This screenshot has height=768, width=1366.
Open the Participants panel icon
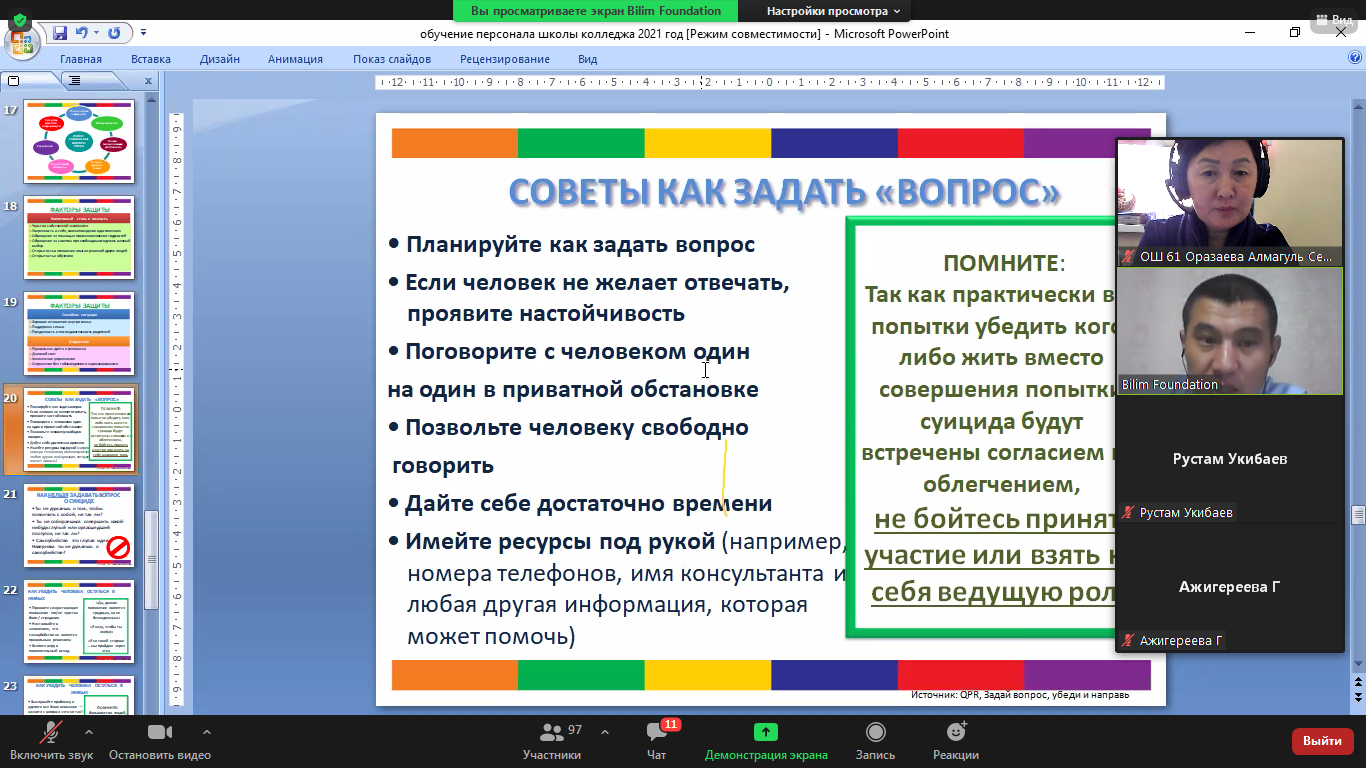tap(551, 733)
